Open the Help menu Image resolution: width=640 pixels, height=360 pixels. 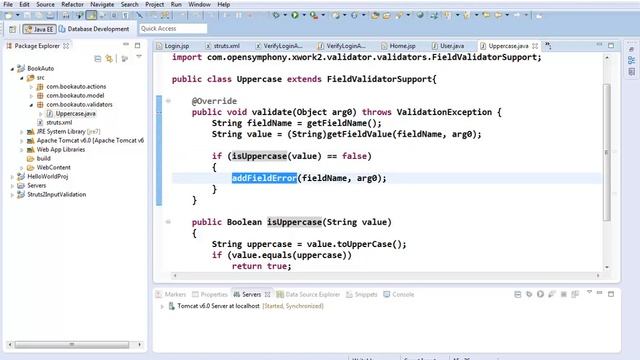point(223,4)
